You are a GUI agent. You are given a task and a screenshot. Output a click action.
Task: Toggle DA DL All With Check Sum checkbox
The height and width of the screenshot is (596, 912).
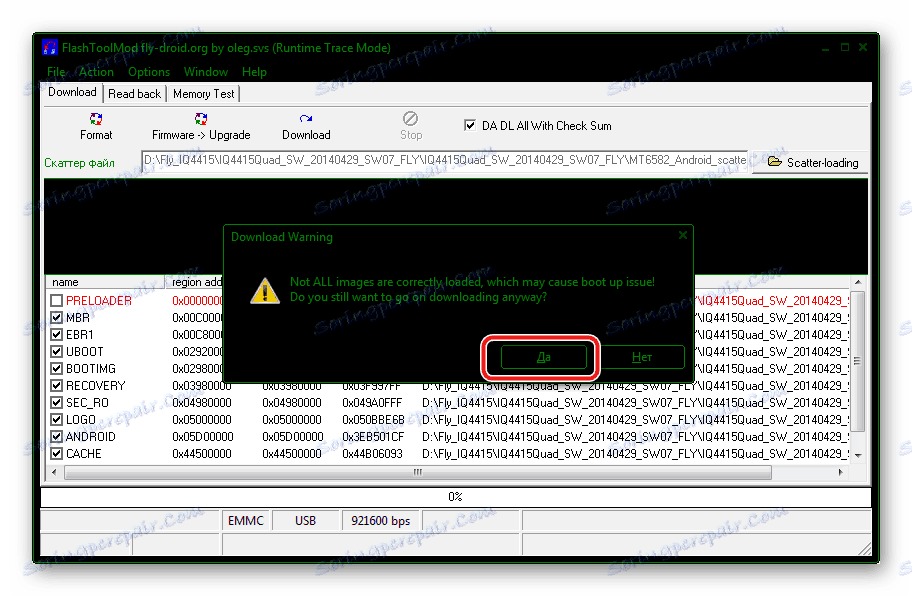(470, 125)
